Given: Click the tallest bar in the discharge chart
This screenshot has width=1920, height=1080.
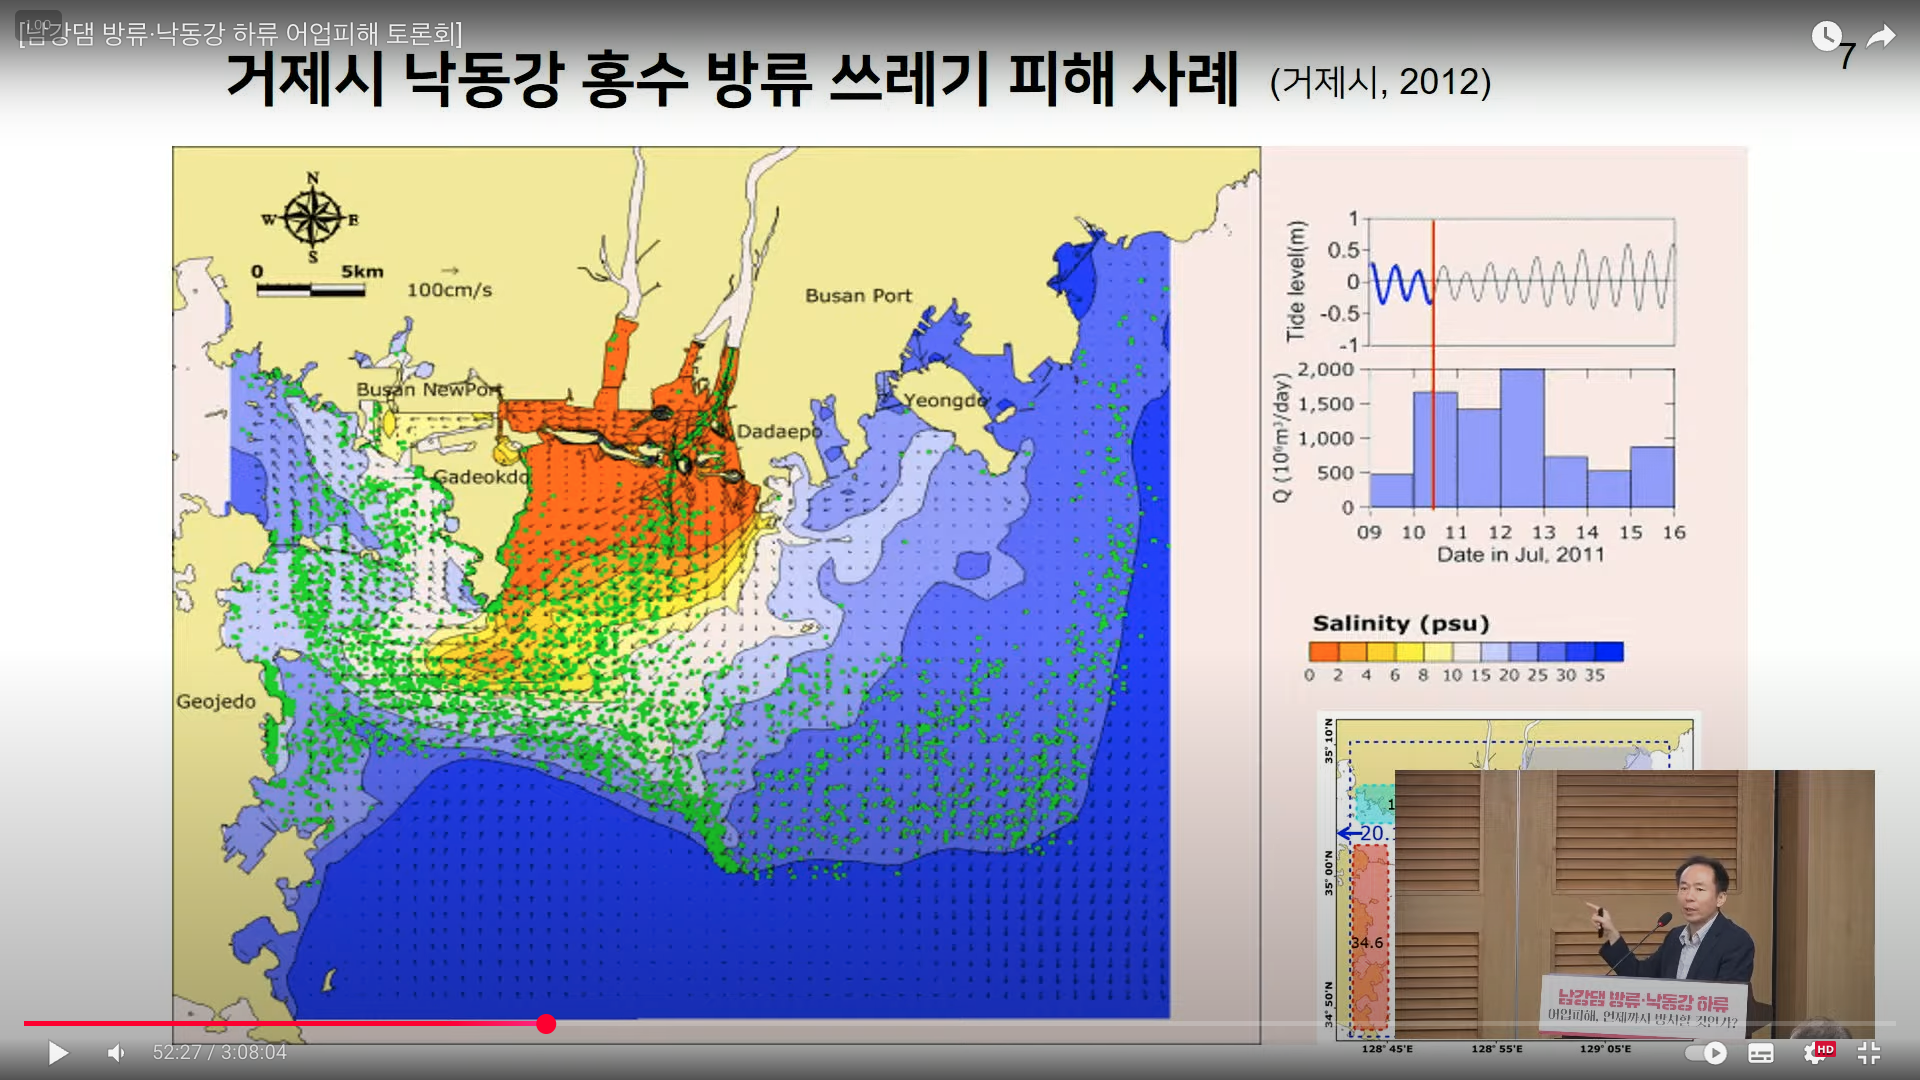Looking at the screenshot, I should tap(1521, 438).
